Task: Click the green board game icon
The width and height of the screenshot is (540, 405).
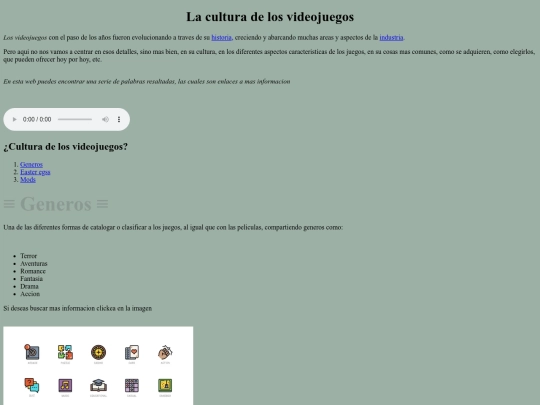Action: pos(165,385)
